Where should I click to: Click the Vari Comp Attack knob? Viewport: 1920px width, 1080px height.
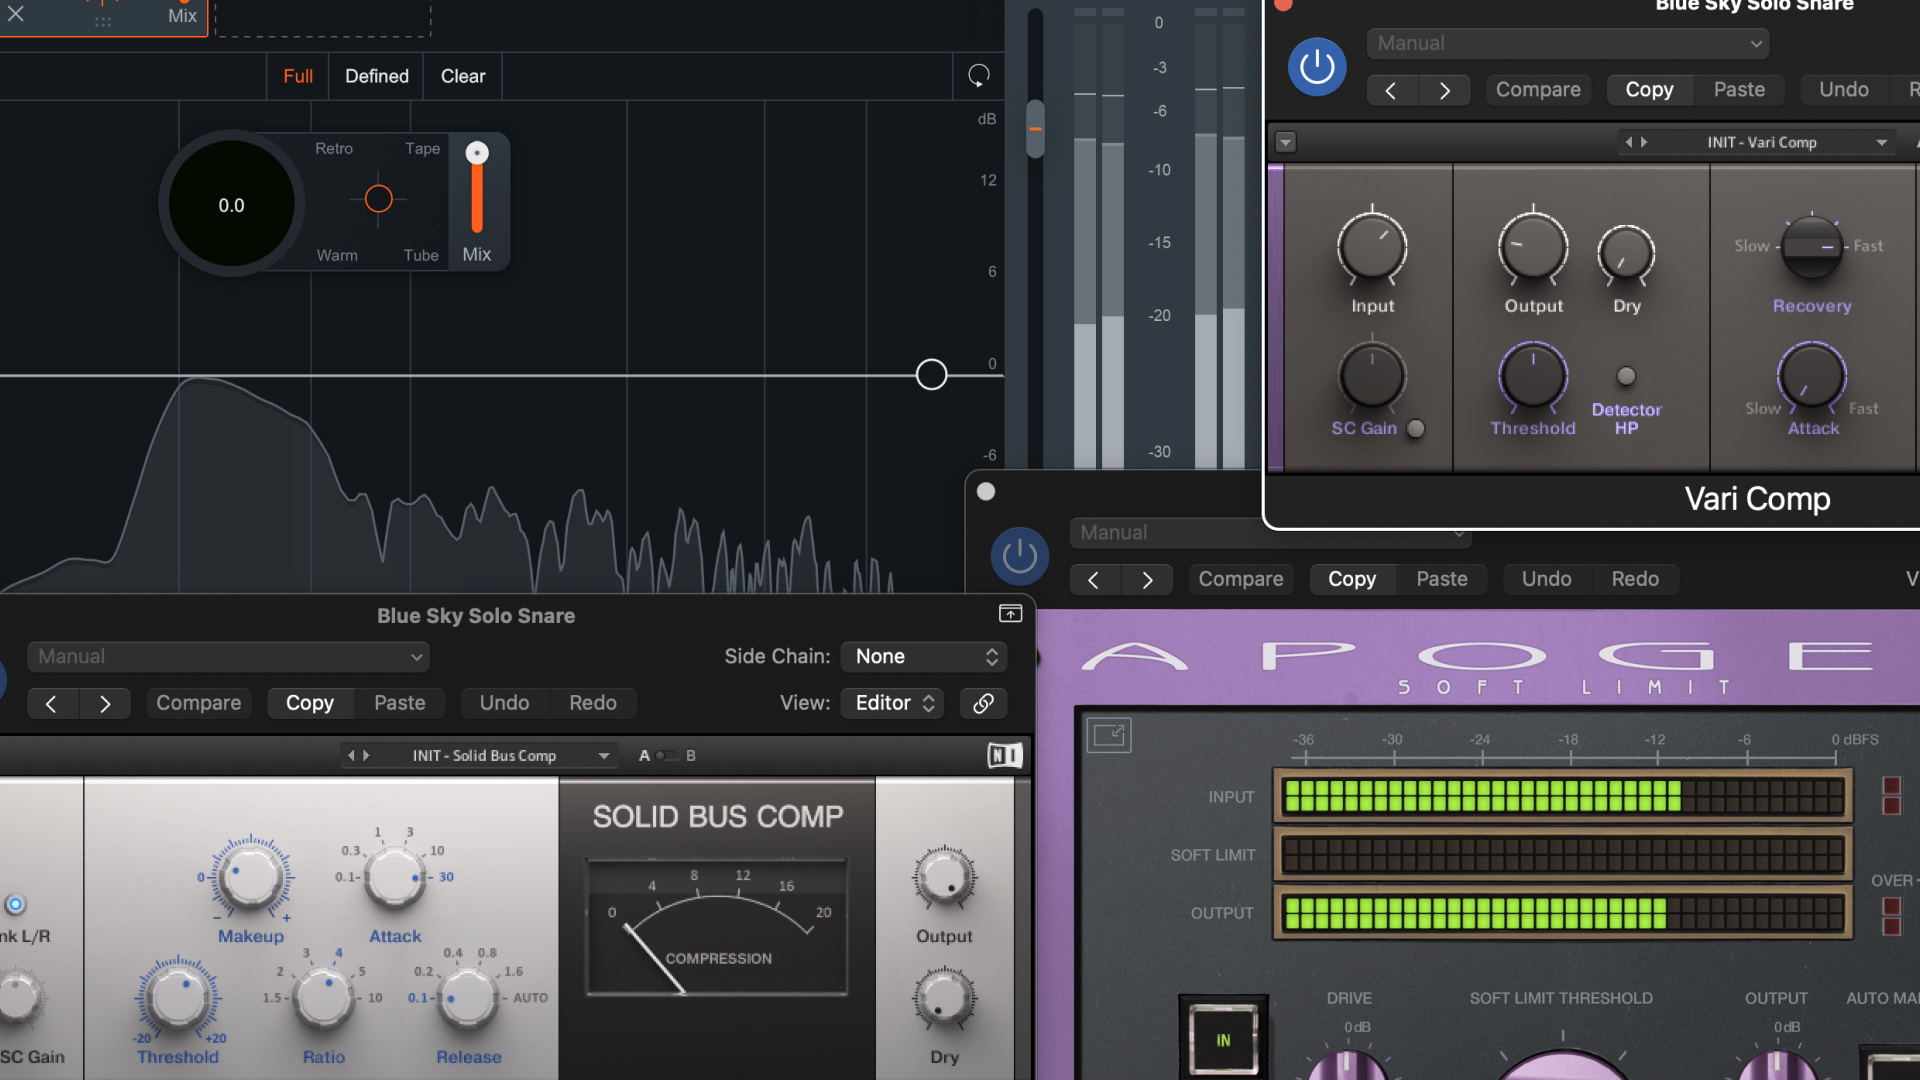1811,377
